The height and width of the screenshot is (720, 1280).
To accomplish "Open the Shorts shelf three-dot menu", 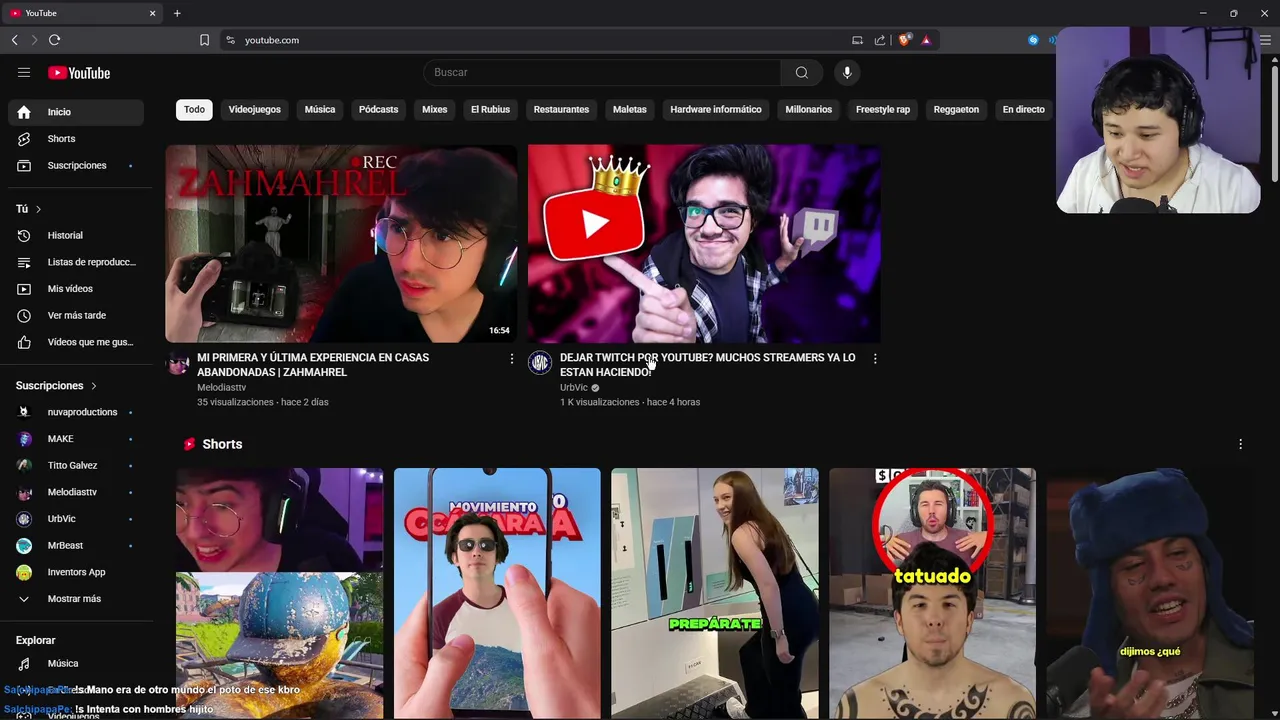I will tap(1240, 444).
